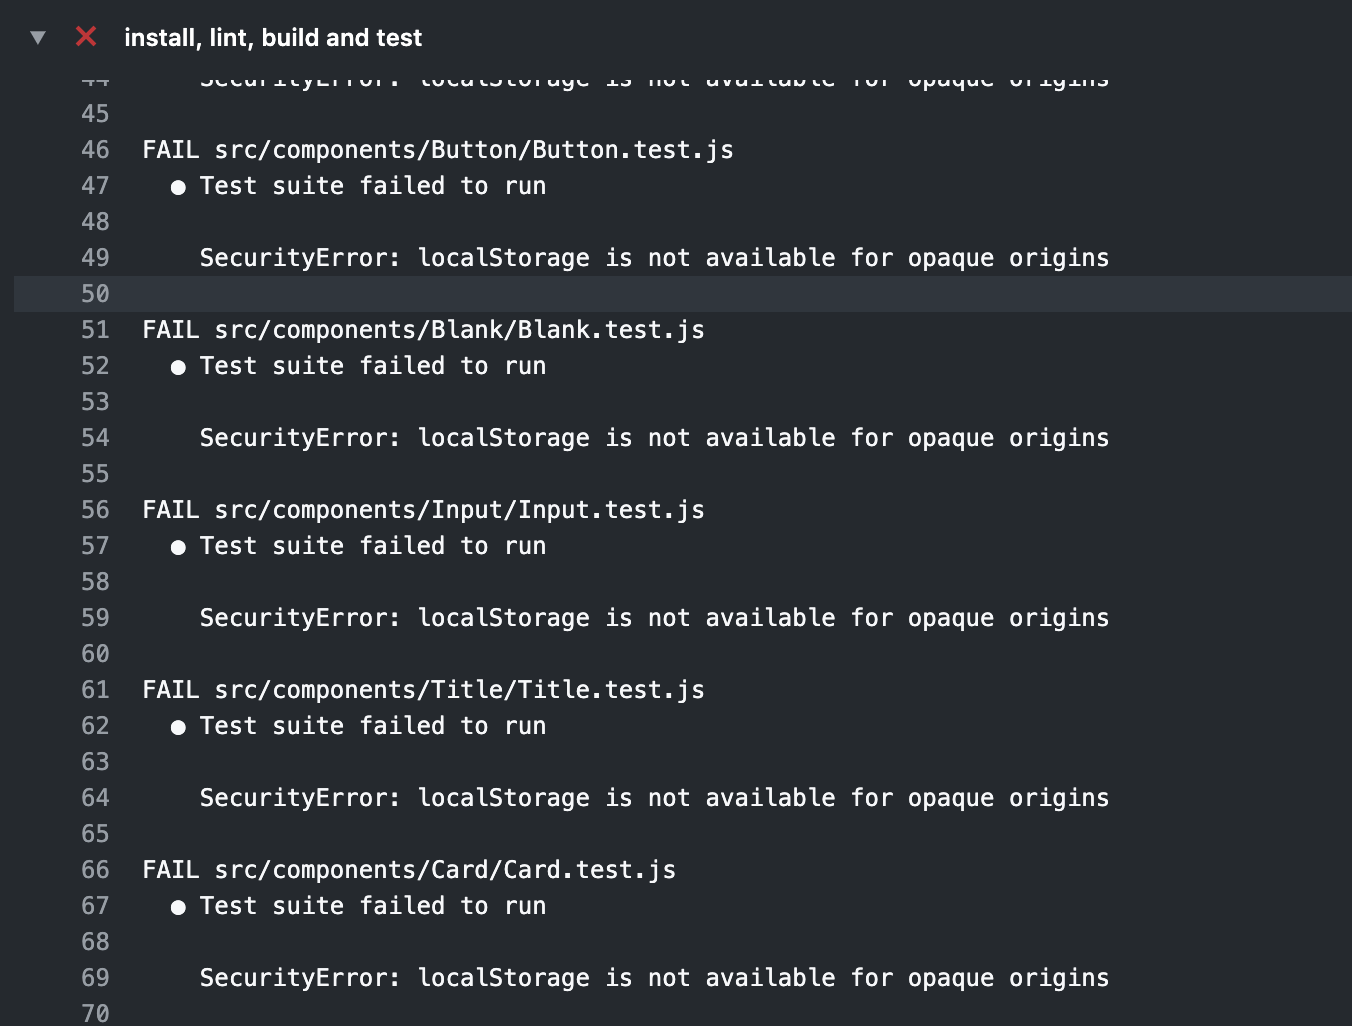Click the bullet icon beside Card test failure
The image size is (1352, 1026).
(x=179, y=905)
